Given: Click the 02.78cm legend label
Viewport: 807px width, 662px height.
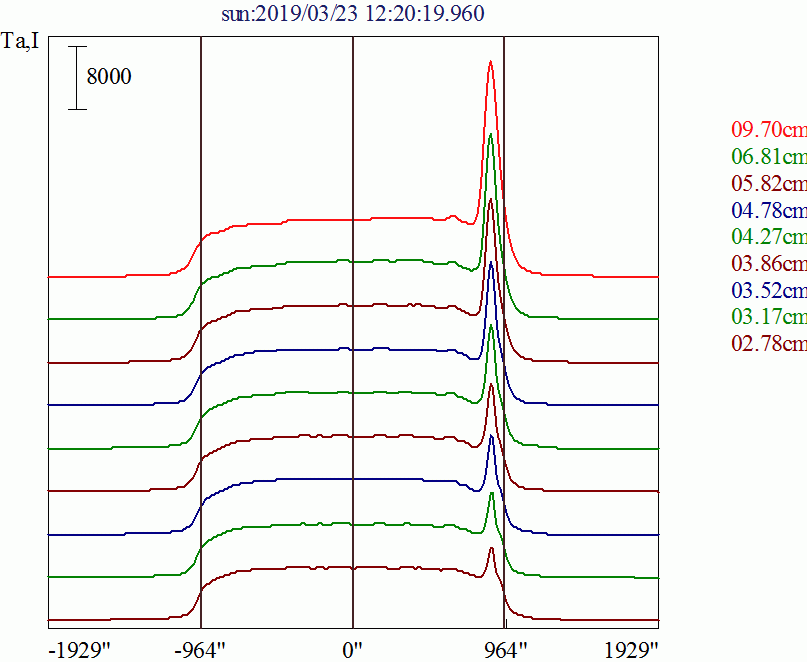Looking at the screenshot, I should coord(768,345).
